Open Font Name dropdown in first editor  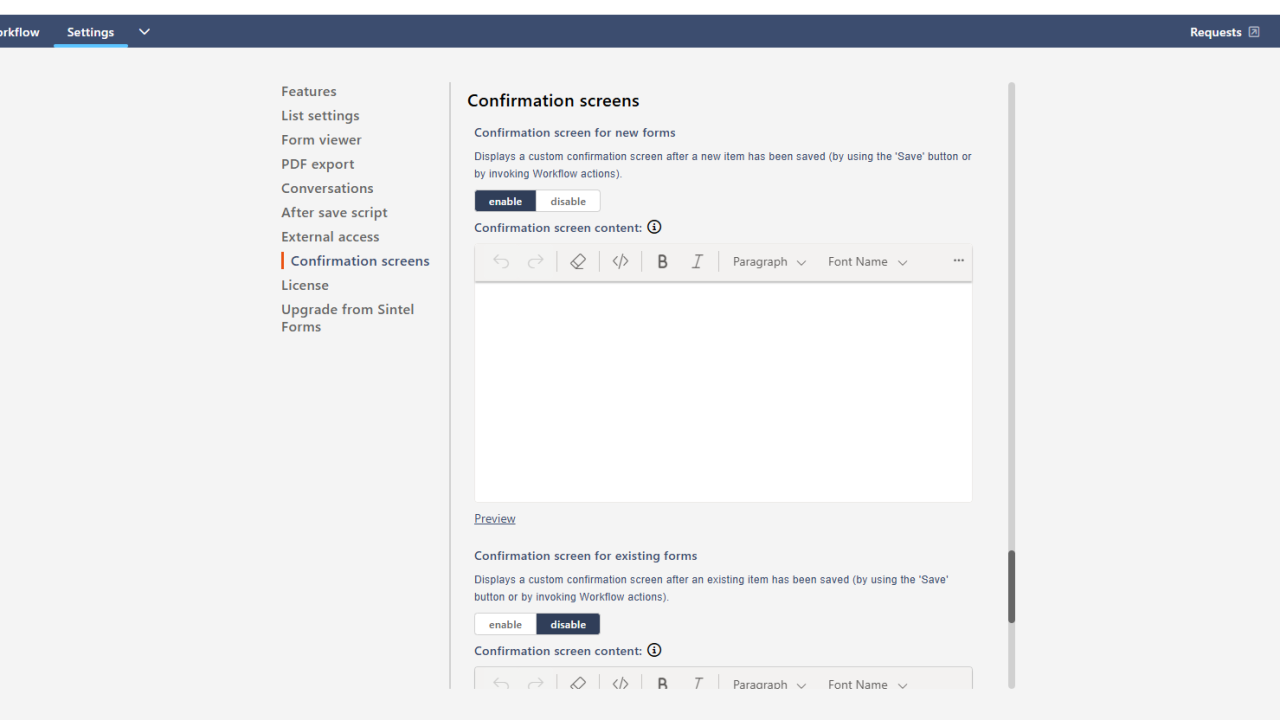(867, 262)
